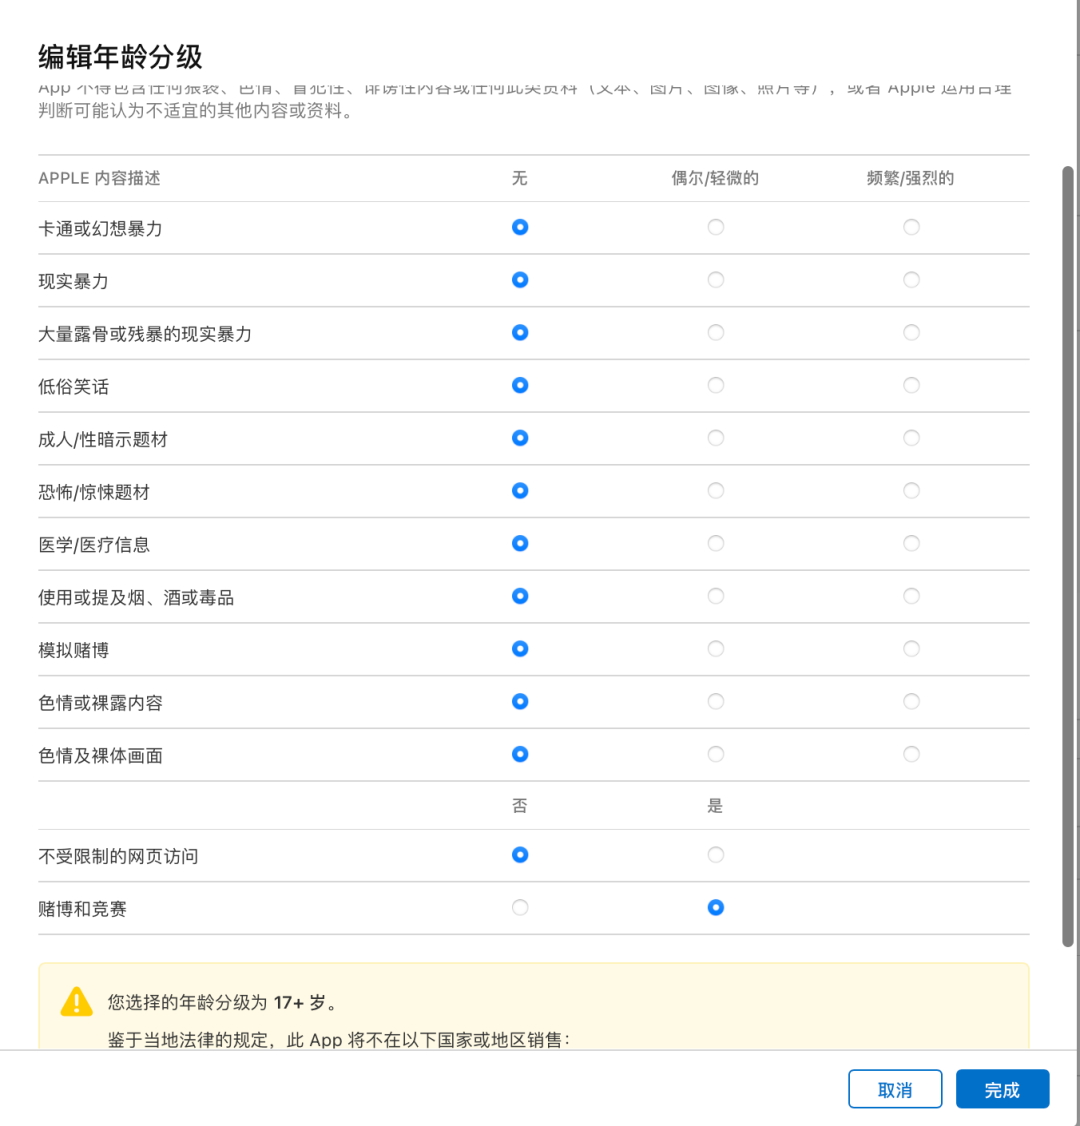Select 偶尔/轻微的 for 色情及裸体画面
The height and width of the screenshot is (1126, 1080).
[715, 754]
